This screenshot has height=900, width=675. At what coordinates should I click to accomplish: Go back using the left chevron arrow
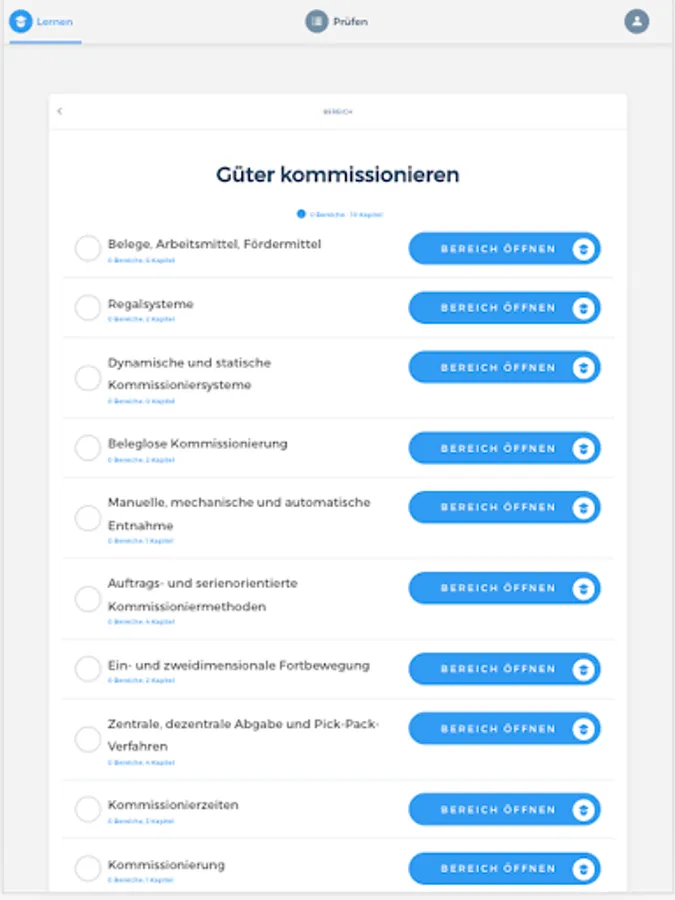tap(60, 111)
